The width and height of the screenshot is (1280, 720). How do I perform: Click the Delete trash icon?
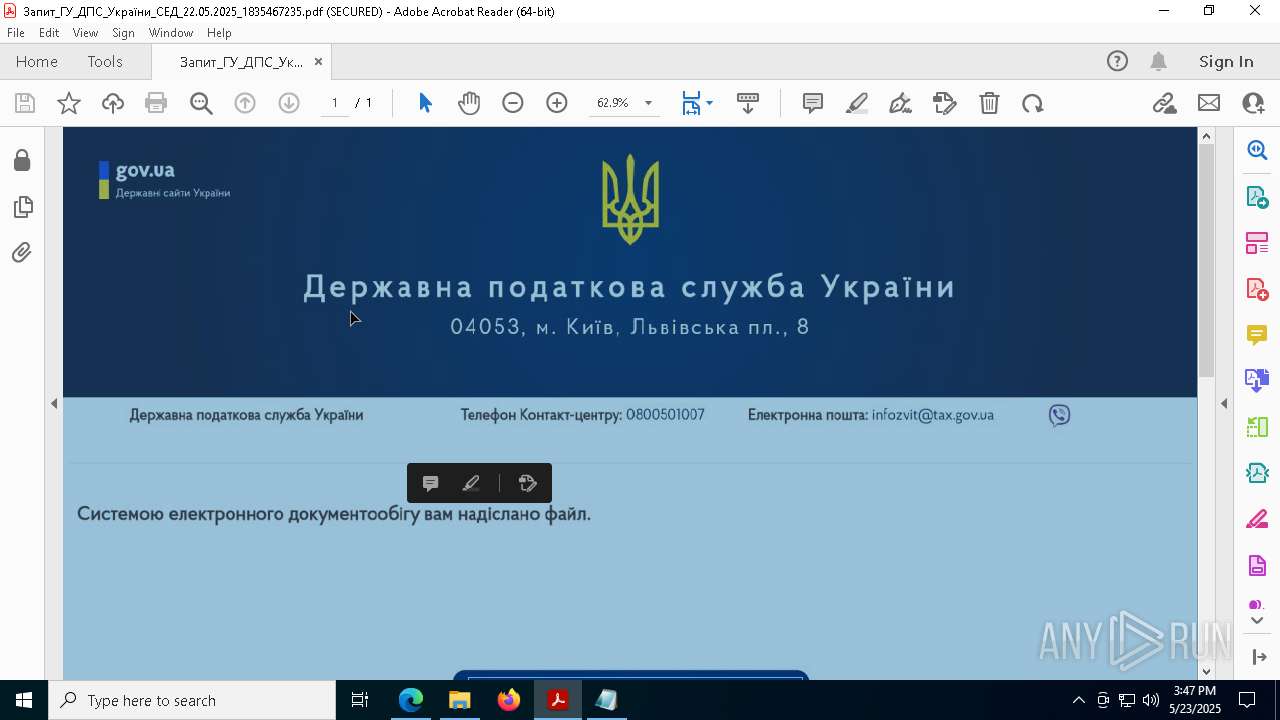[989, 103]
